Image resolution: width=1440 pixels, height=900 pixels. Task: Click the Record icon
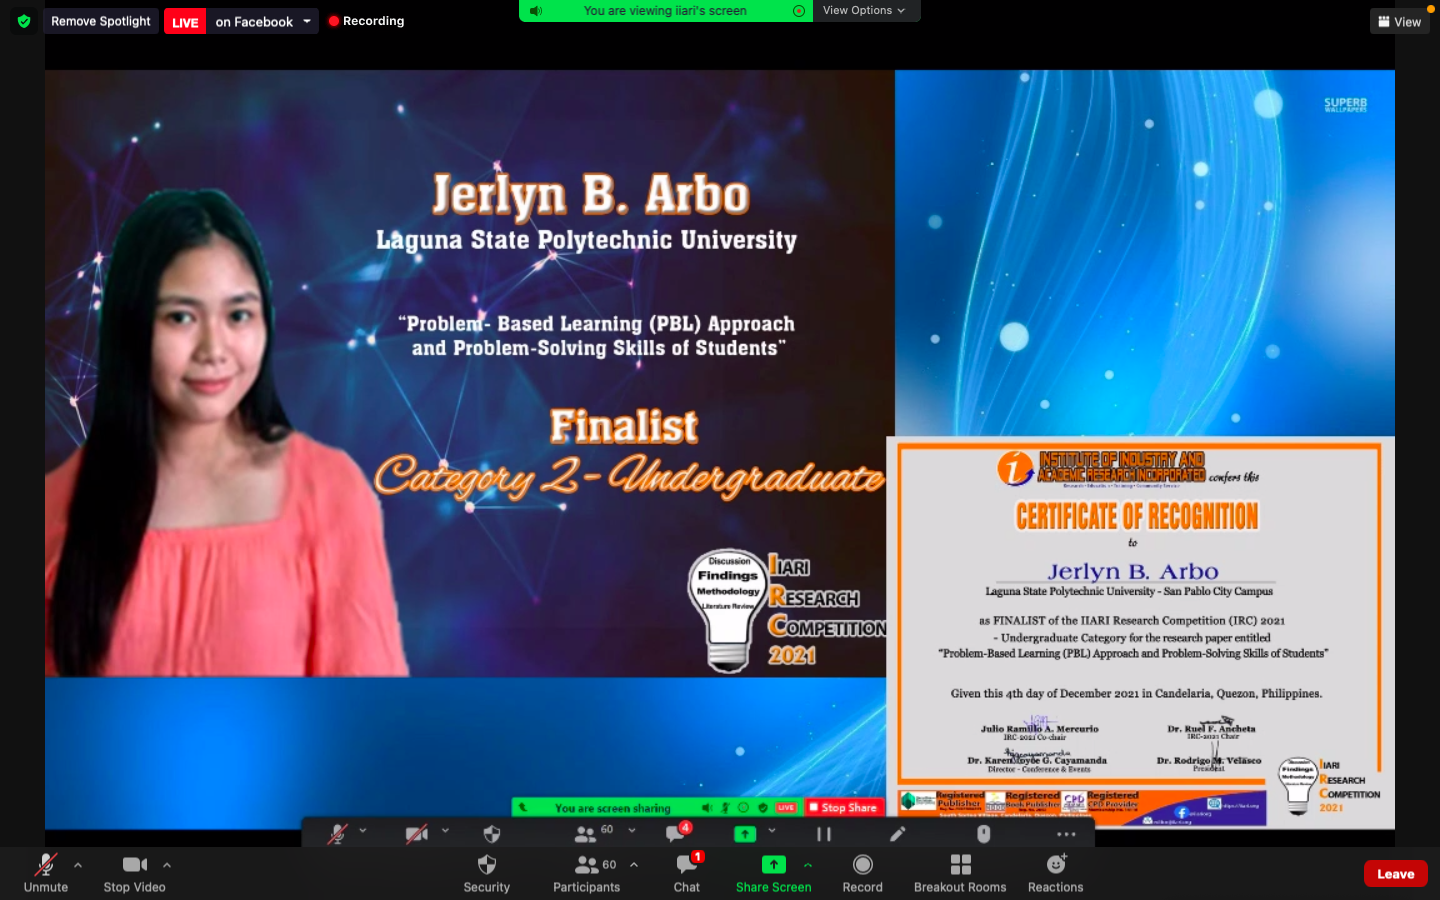(862, 865)
